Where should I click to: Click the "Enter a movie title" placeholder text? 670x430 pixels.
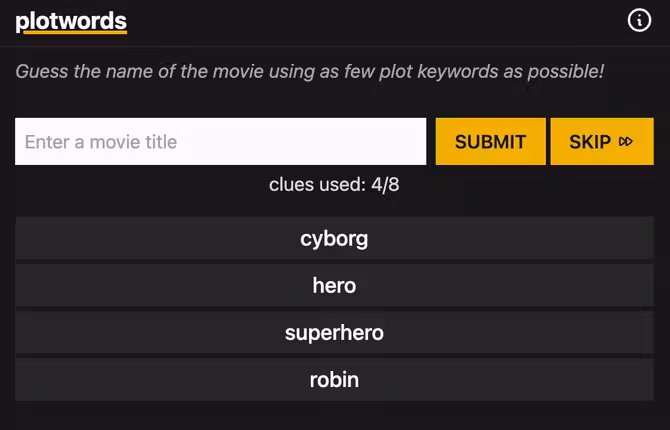pyautogui.click(x=101, y=142)
